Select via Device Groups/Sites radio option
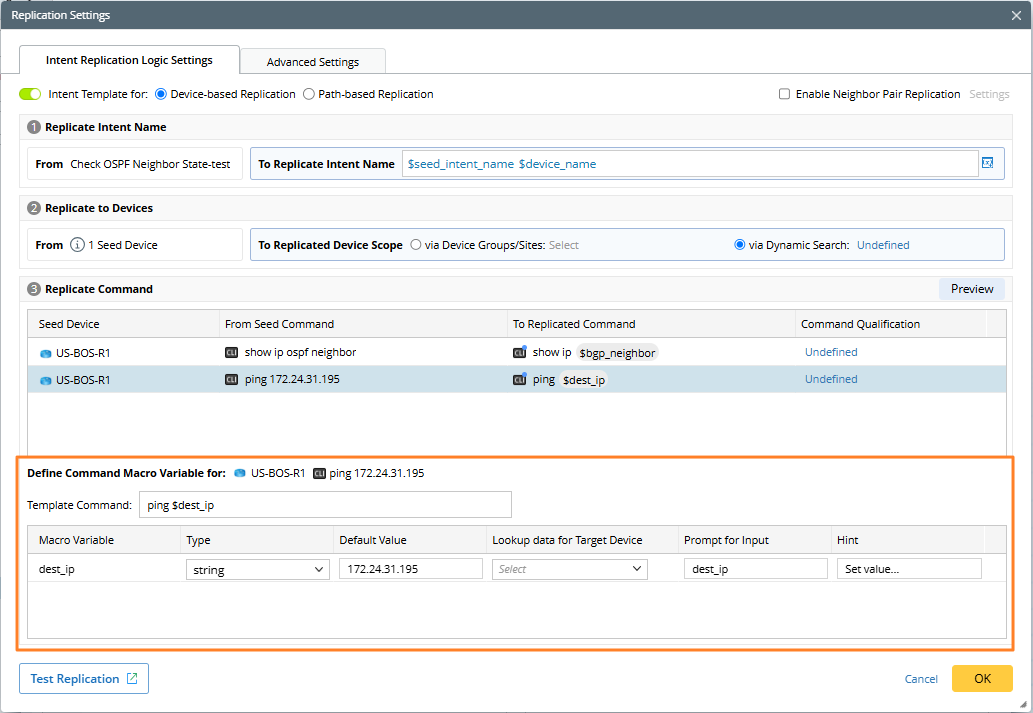This screenshot has height=713, width=1033. [415, 245]
